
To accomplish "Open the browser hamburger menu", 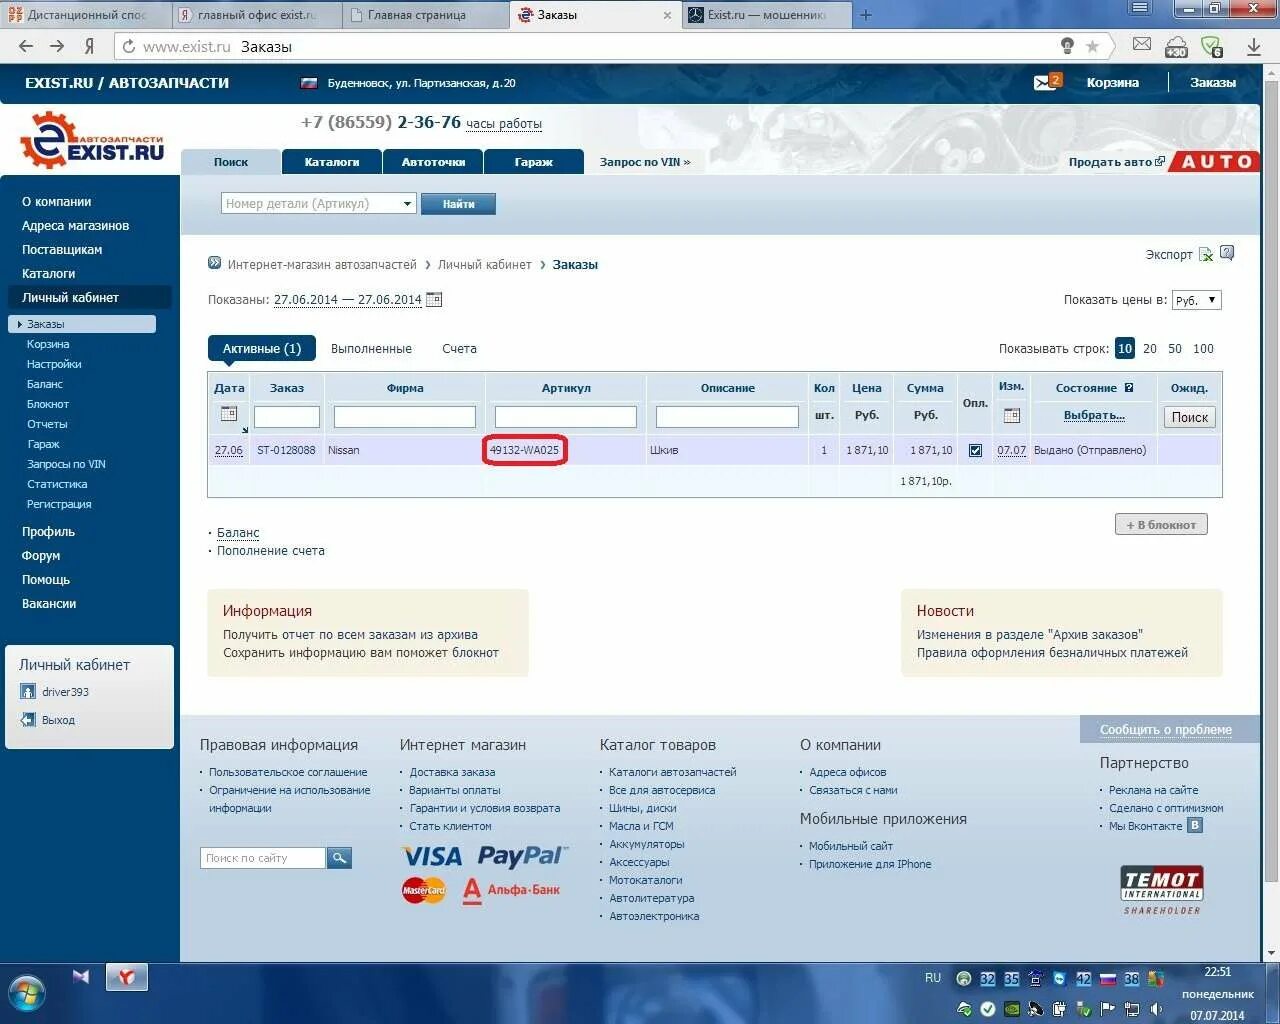I will [x=1139, y=9].
